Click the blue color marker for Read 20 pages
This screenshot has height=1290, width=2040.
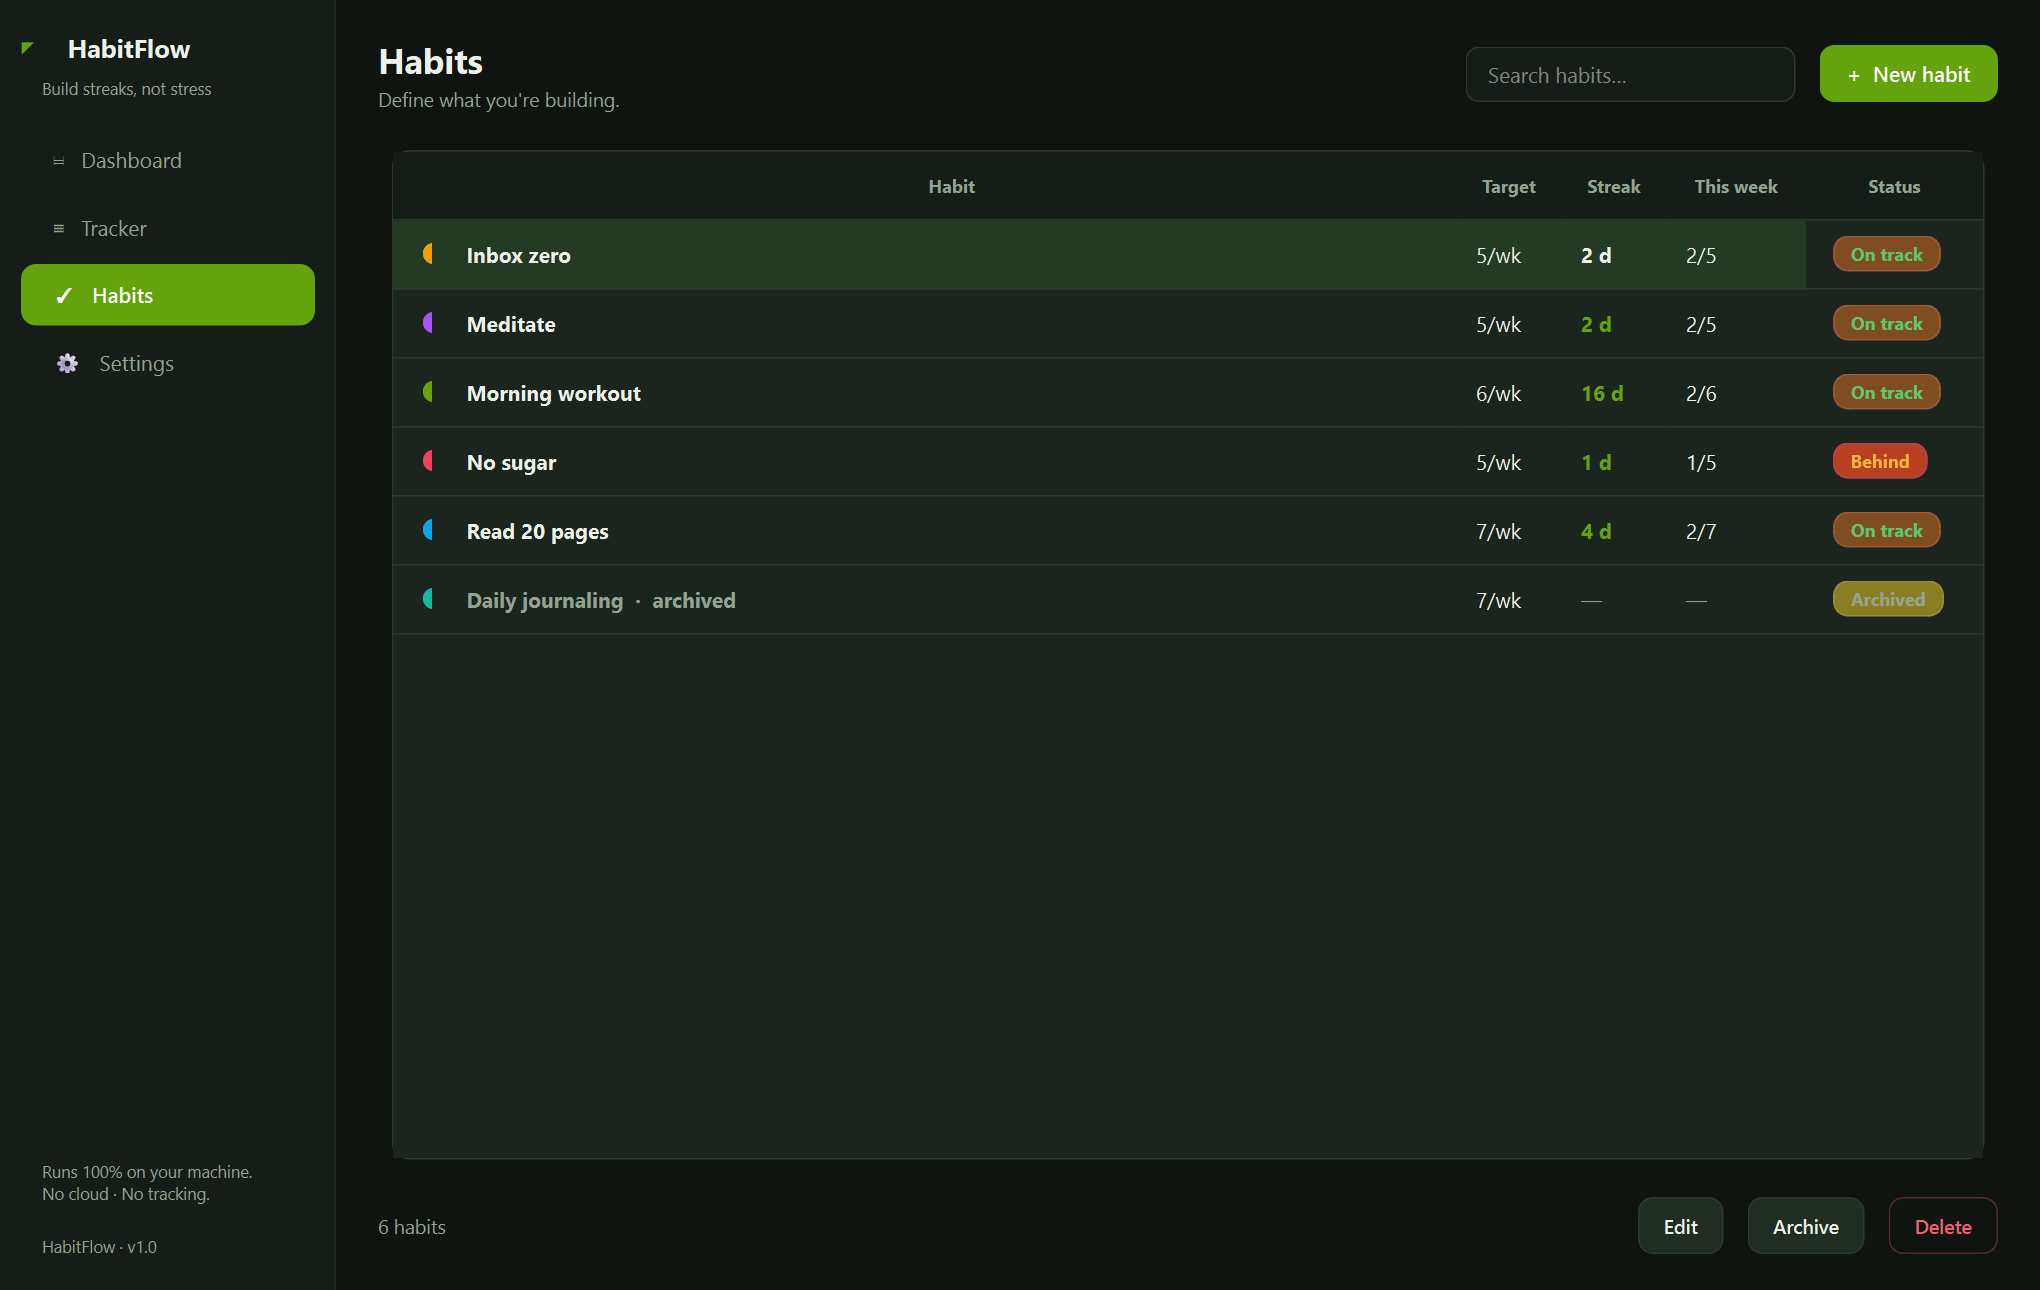tap(428, 530)
